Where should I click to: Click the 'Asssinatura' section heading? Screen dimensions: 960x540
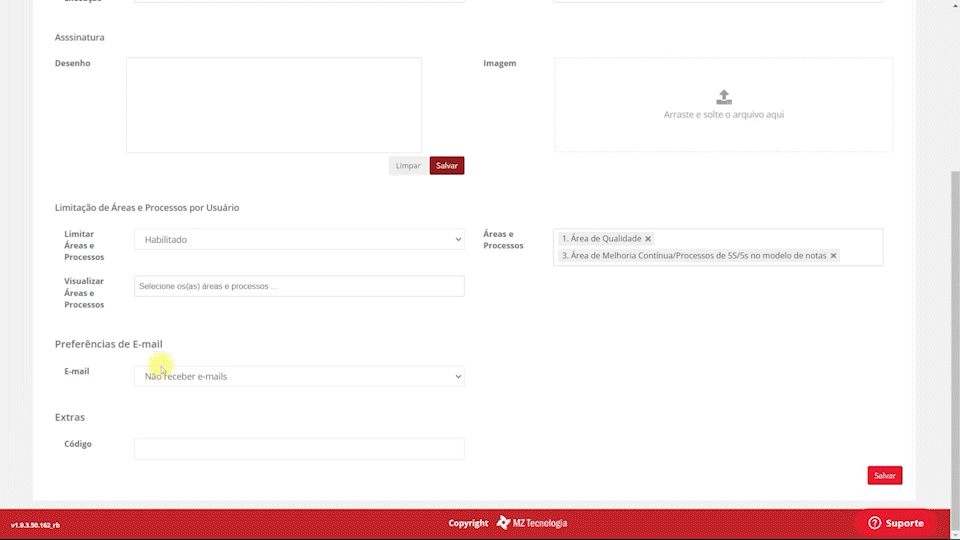80,37
